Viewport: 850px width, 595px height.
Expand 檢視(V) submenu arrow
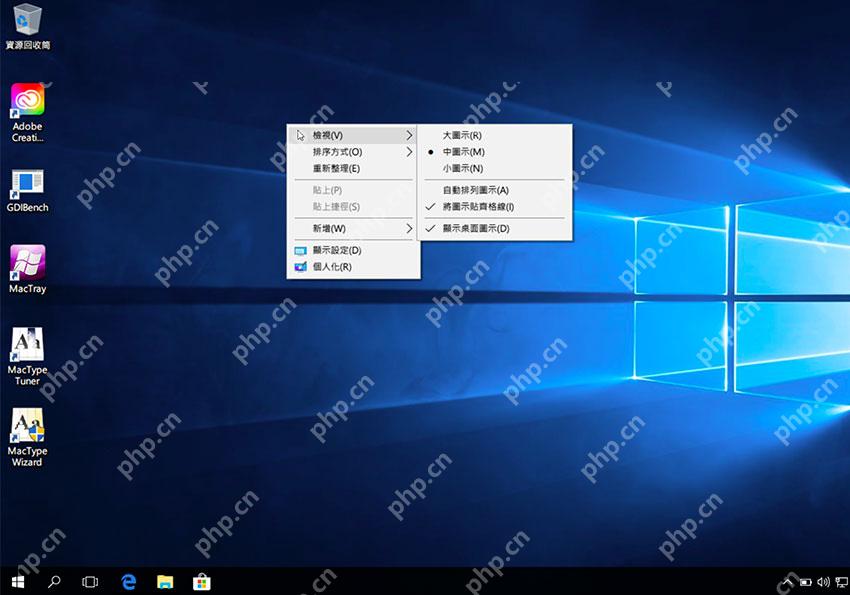coord(409,135)
